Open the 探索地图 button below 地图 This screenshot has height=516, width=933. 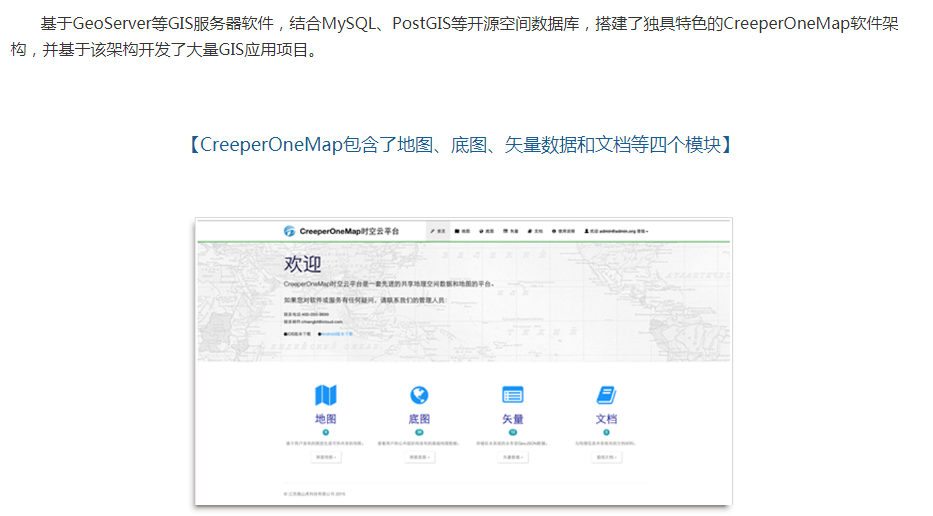pyautogui.click(x=326, y=457)
